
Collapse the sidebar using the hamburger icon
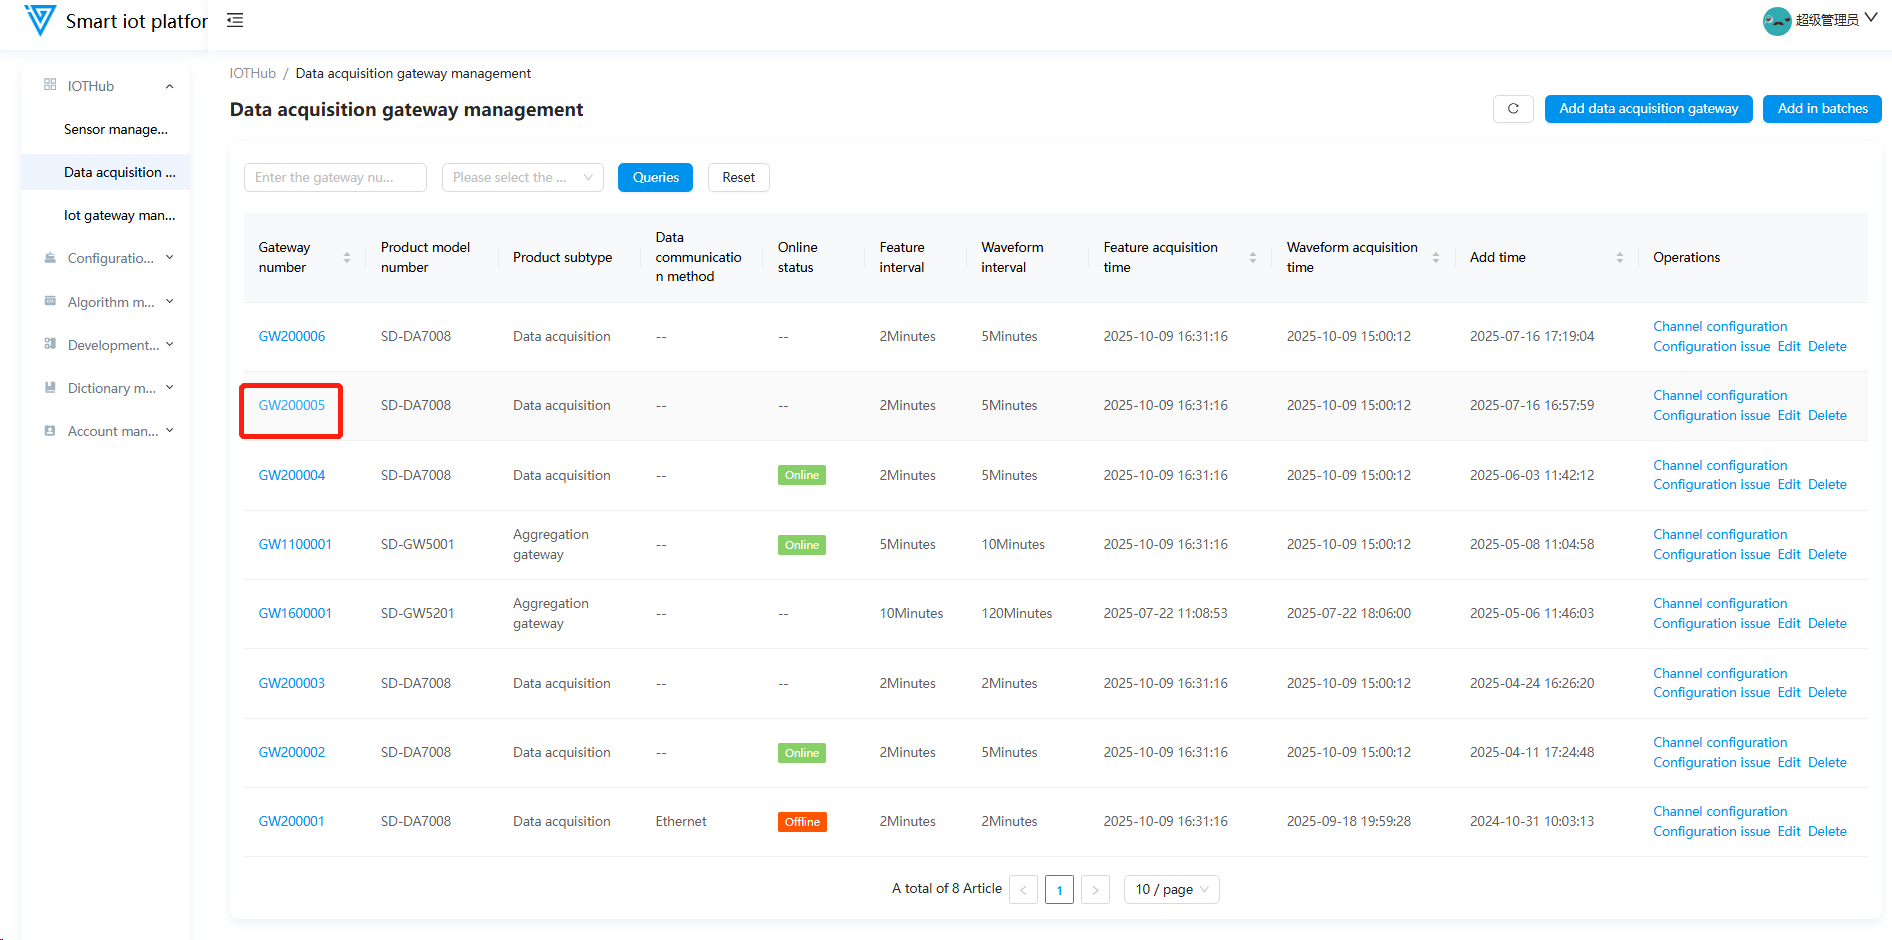235,20
